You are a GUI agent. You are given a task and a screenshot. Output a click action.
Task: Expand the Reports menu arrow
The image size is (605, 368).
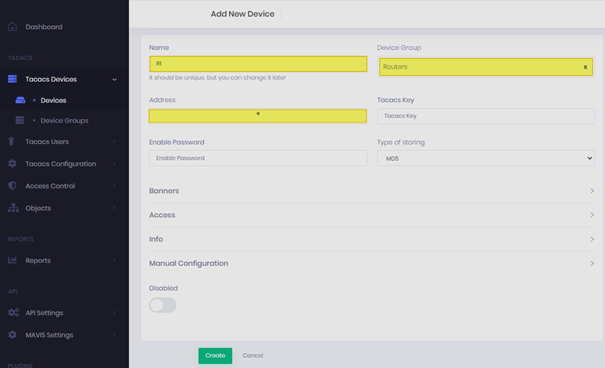point(114,260)
